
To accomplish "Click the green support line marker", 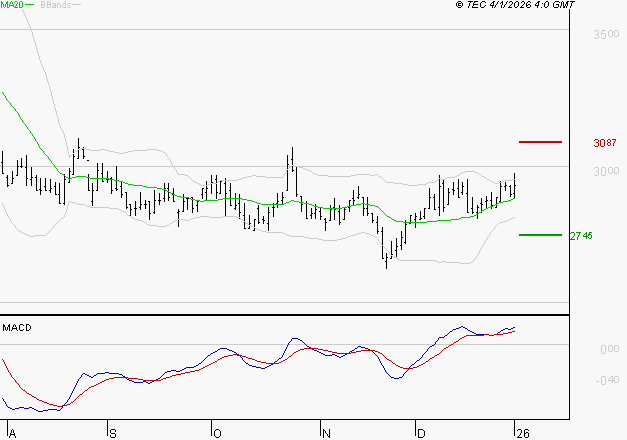I will [x=541, y=235].
